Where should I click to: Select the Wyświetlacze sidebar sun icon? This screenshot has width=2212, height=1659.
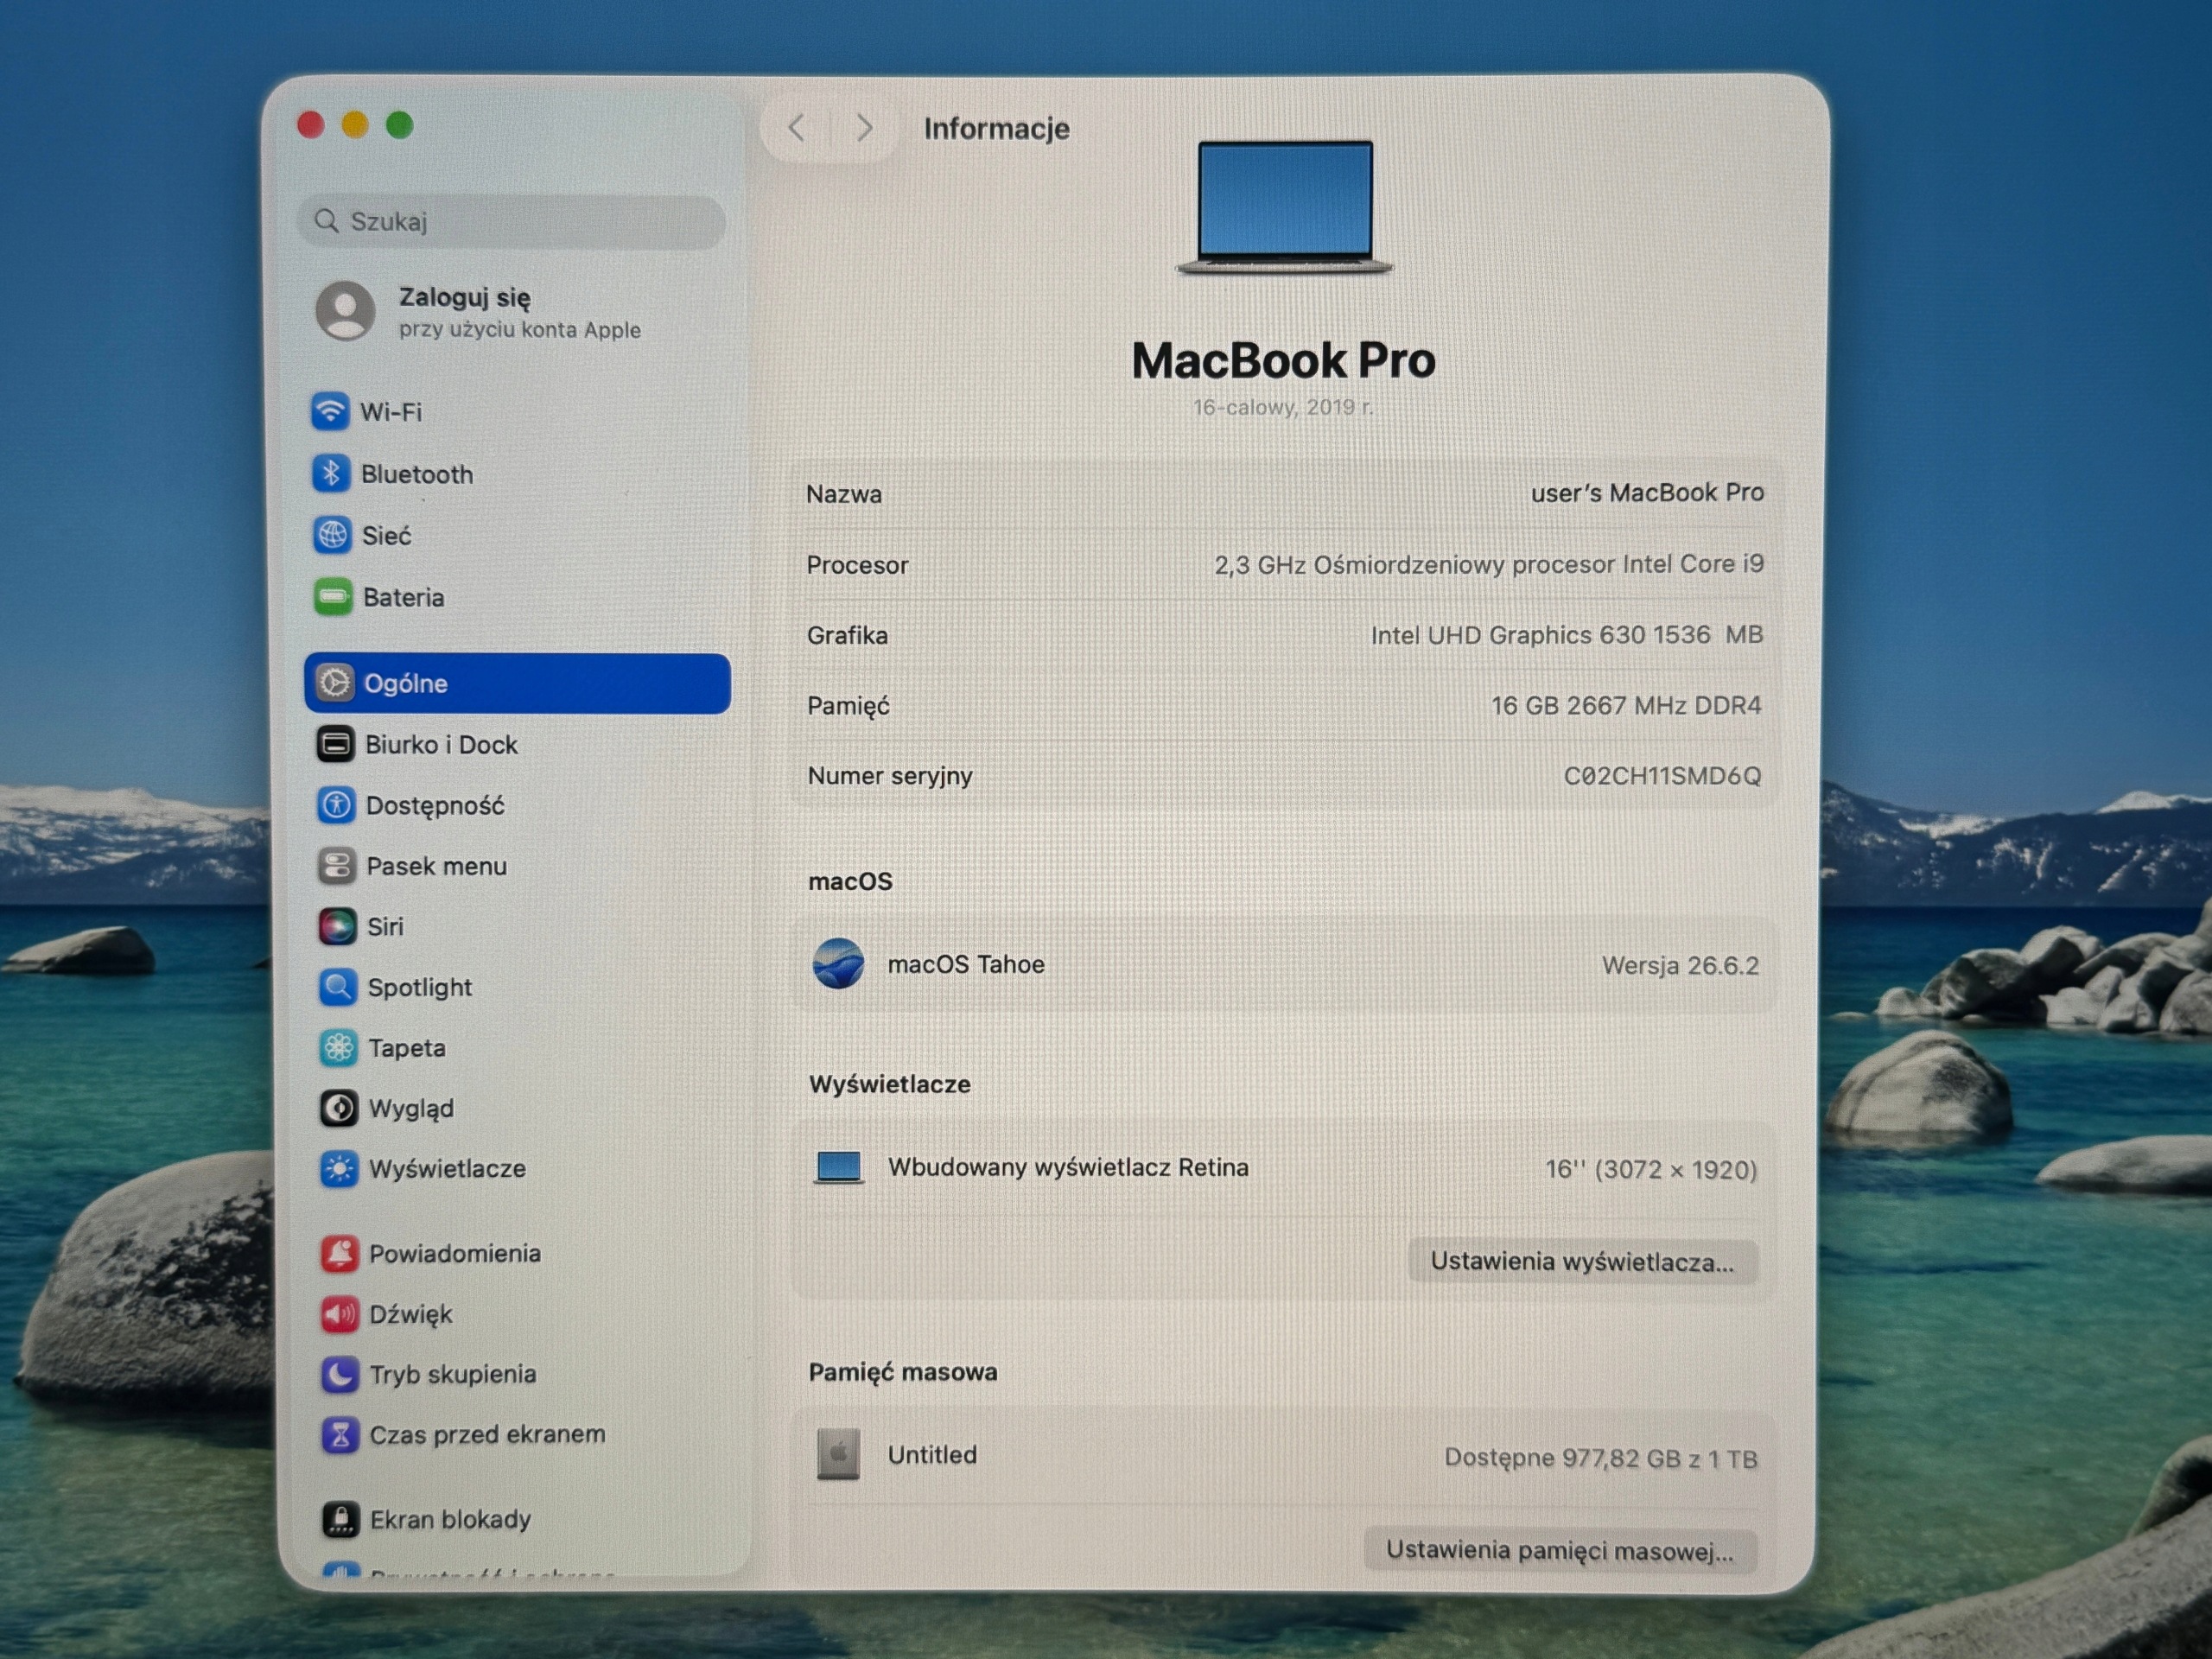click(x=339, y=1168)
